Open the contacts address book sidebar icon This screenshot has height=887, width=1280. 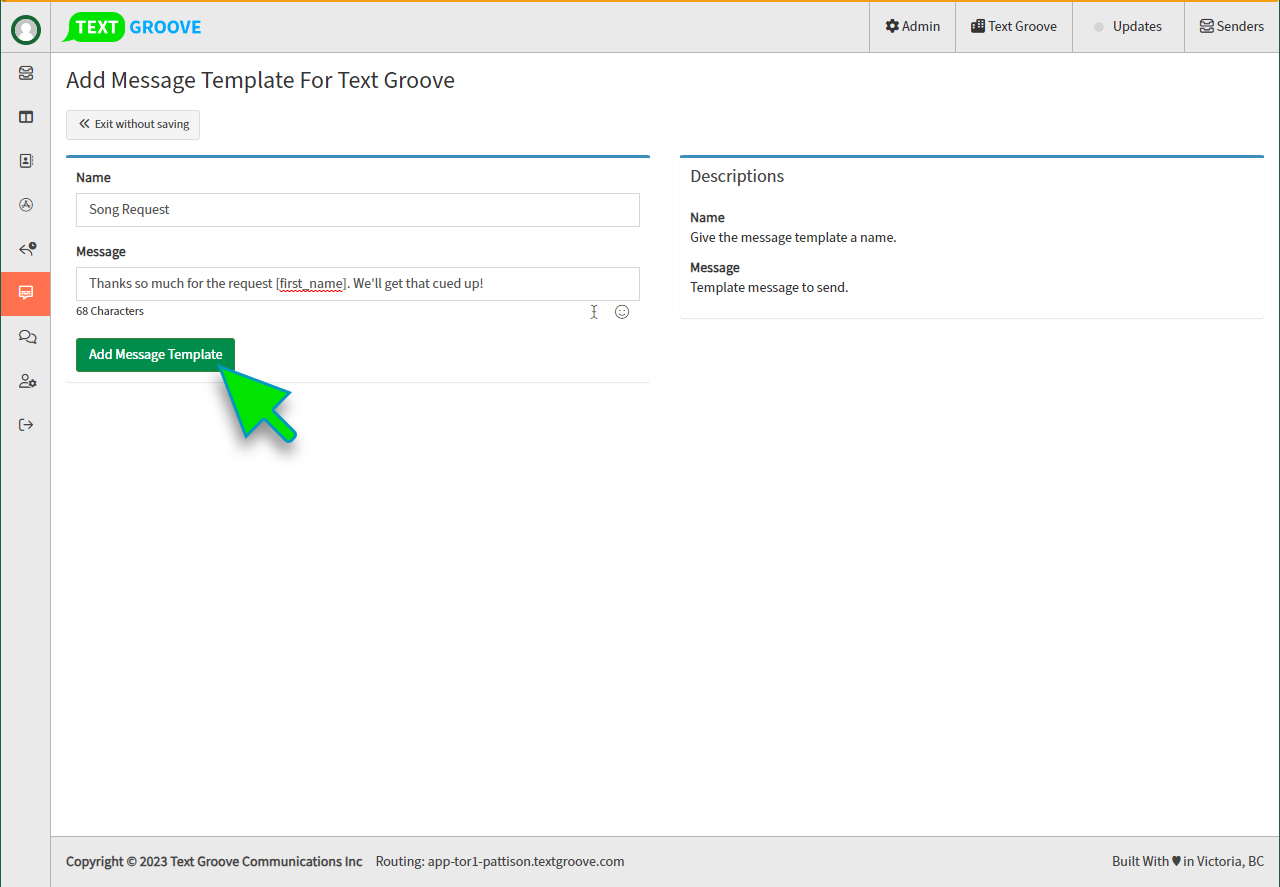tap(26, 161)
